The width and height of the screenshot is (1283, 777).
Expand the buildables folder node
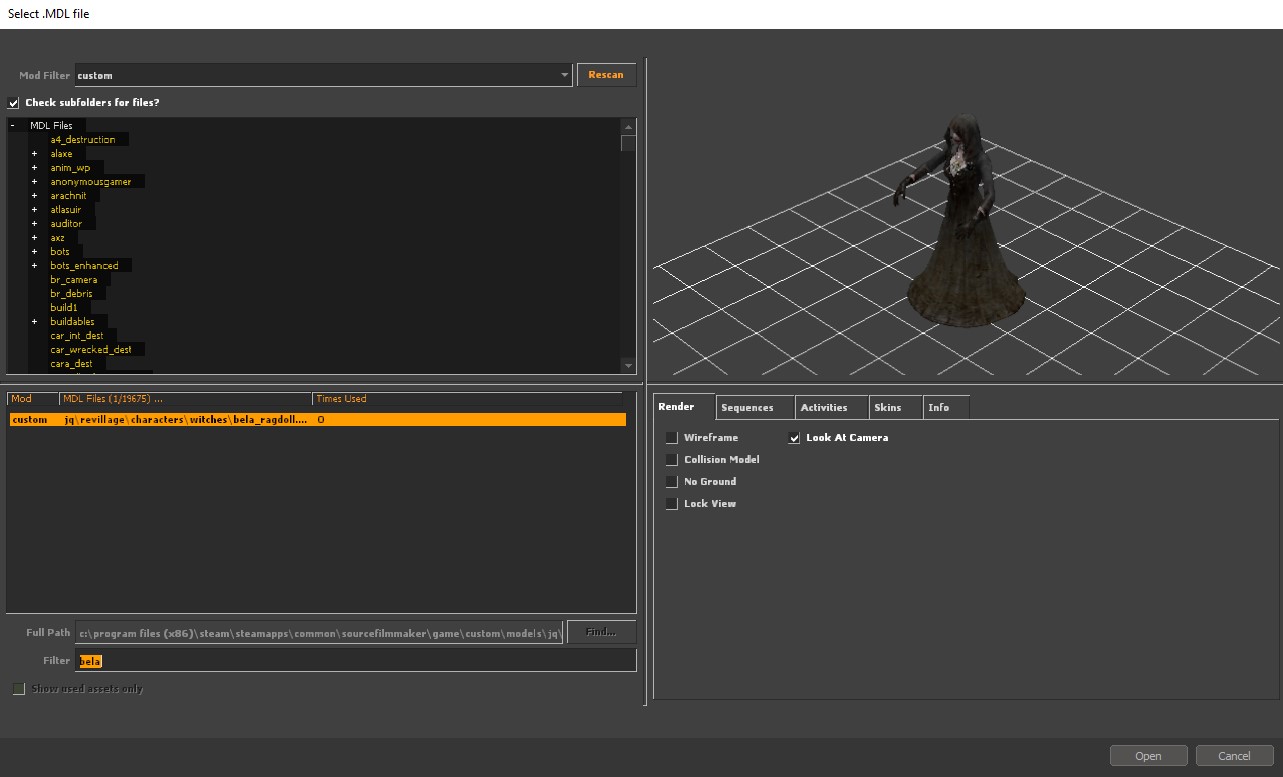pos(34,322)
